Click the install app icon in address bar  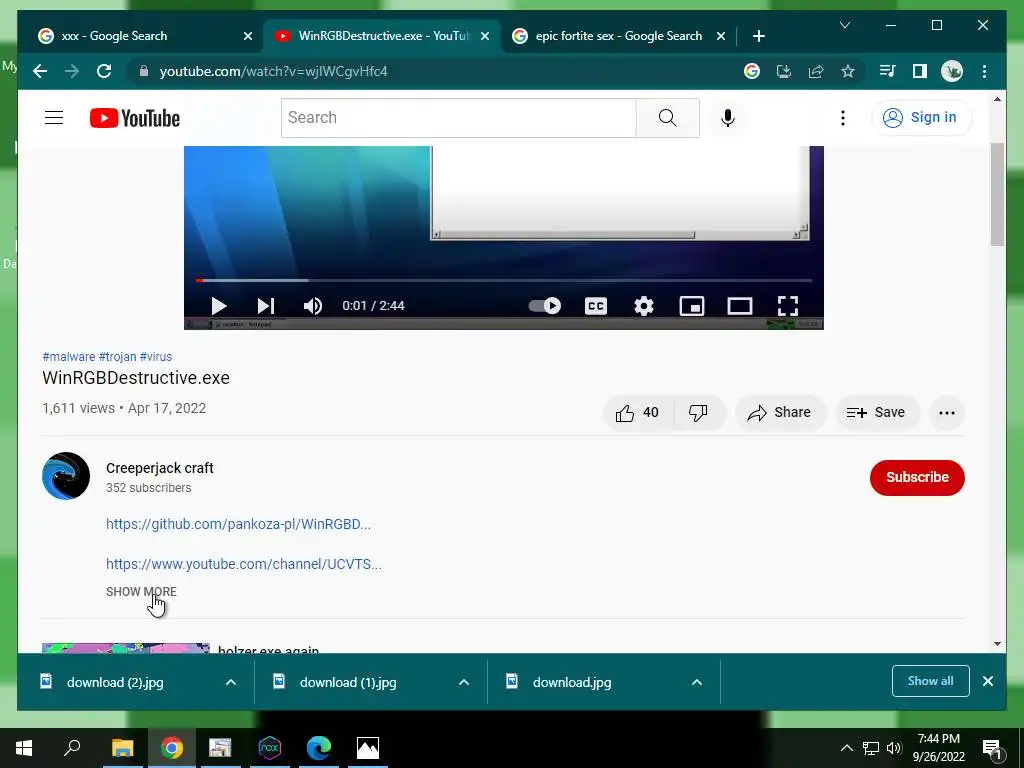click(784, 71)
